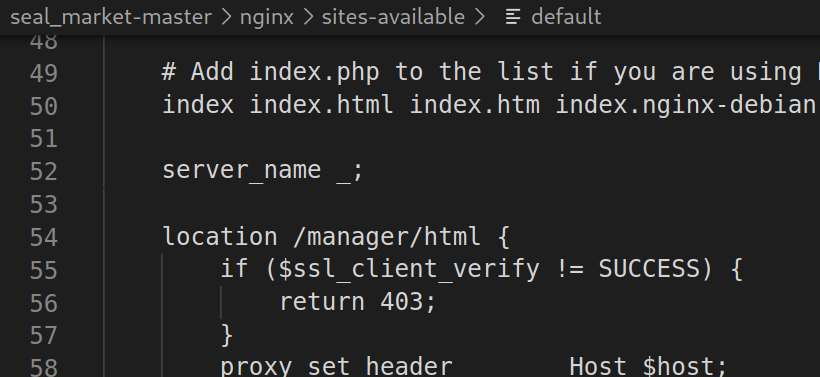The height and width of the screenshot is (377, 820).
Task: Click the SUCCESS keyword on line 55
Action: coord(648,269)
